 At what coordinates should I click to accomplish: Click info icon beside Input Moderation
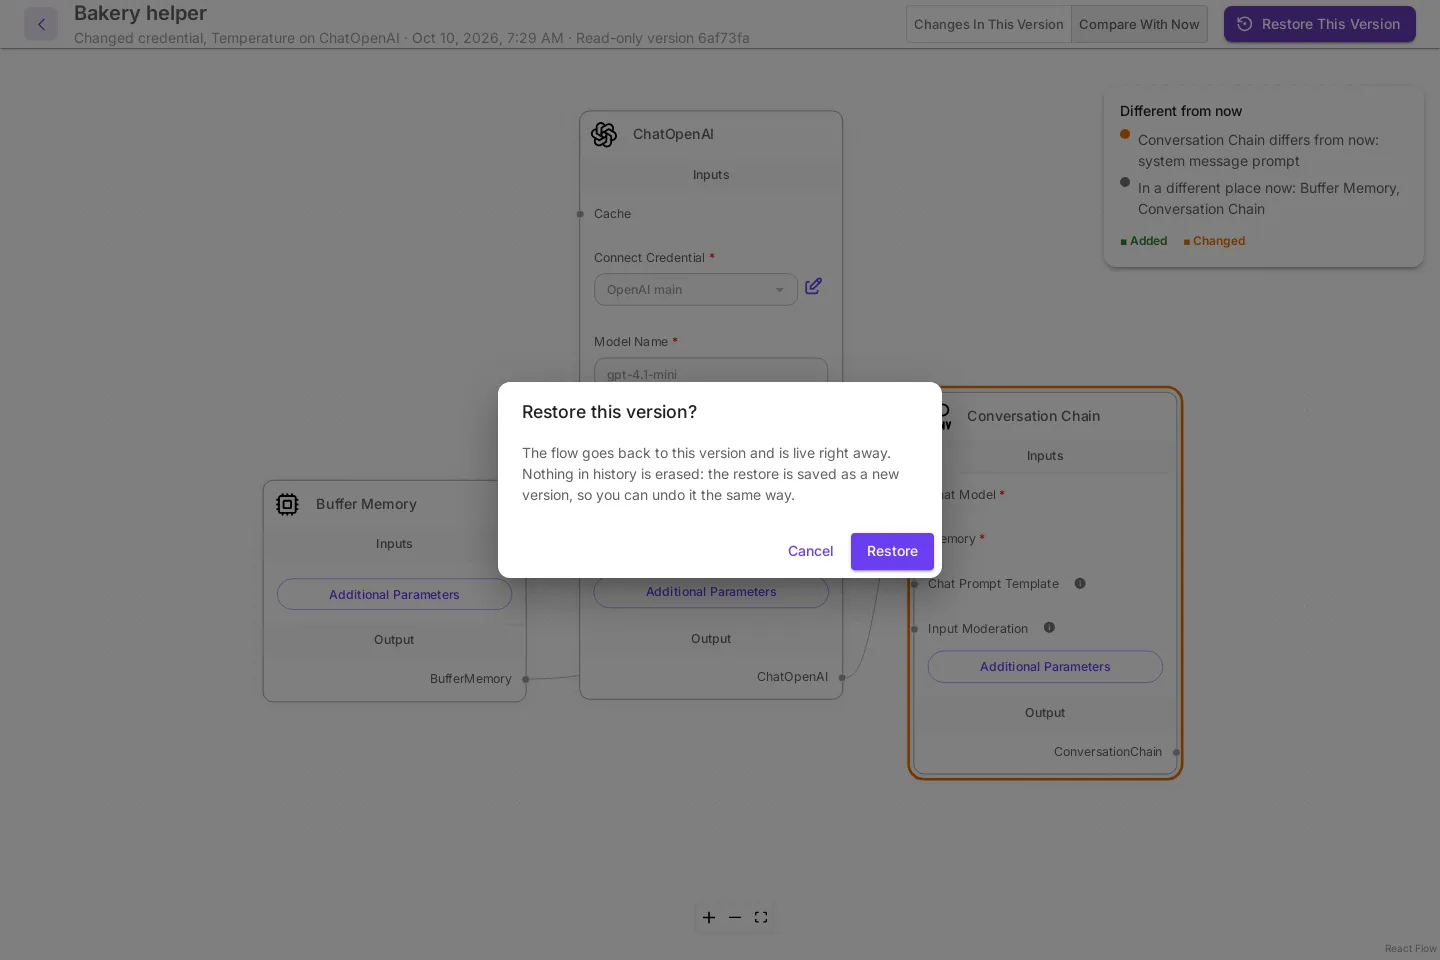click(1049, 627)
